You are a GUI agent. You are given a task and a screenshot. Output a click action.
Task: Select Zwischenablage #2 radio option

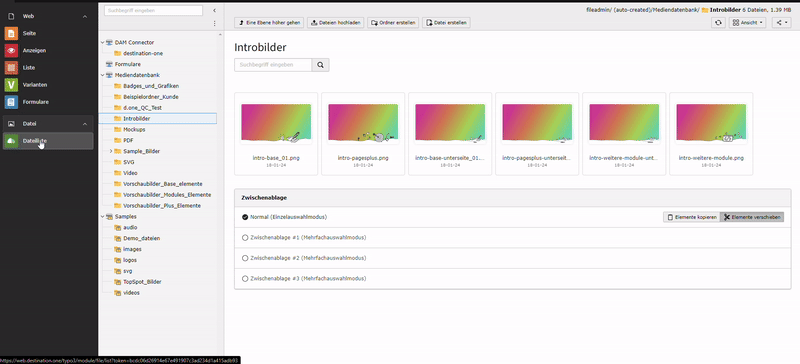(x=245, y=258)
